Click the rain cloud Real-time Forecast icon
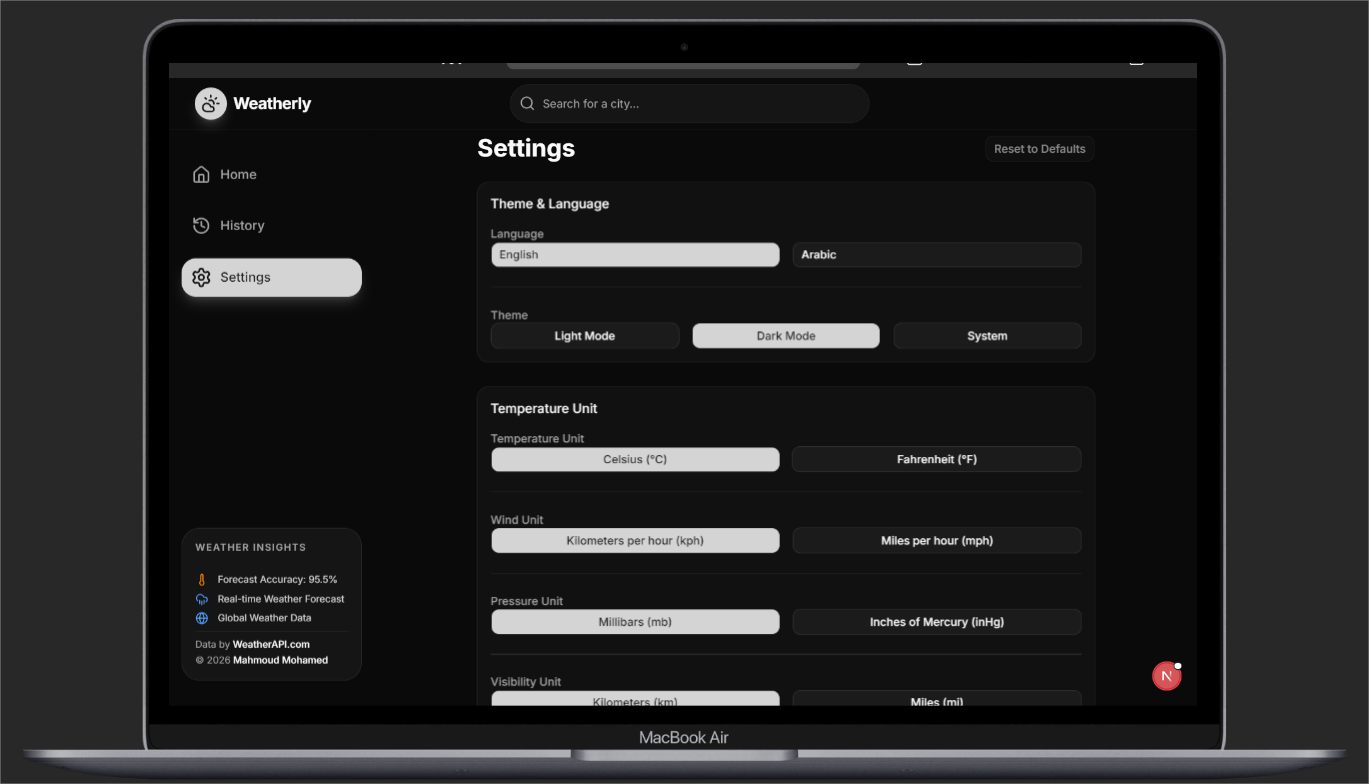The width and height of the screenshot is (1369, 784). click(202, 599)
